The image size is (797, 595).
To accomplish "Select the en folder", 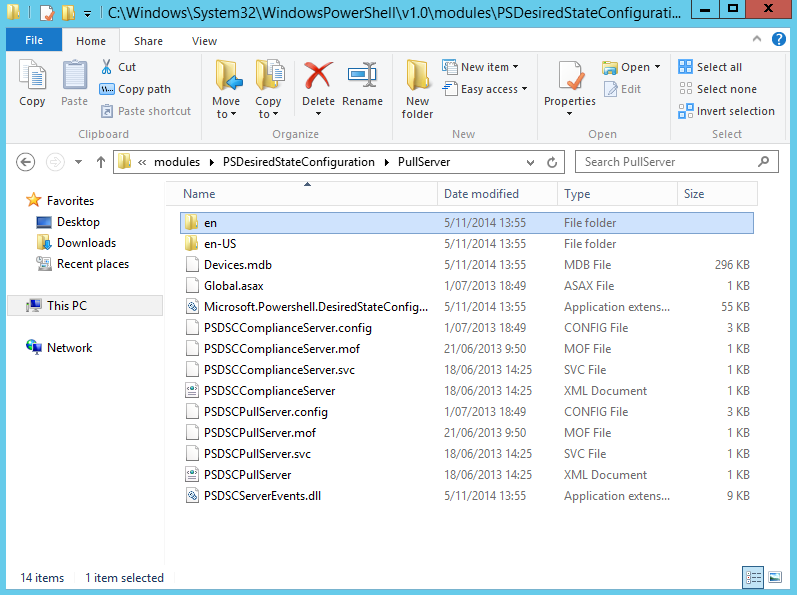I will tap(467, 223).
